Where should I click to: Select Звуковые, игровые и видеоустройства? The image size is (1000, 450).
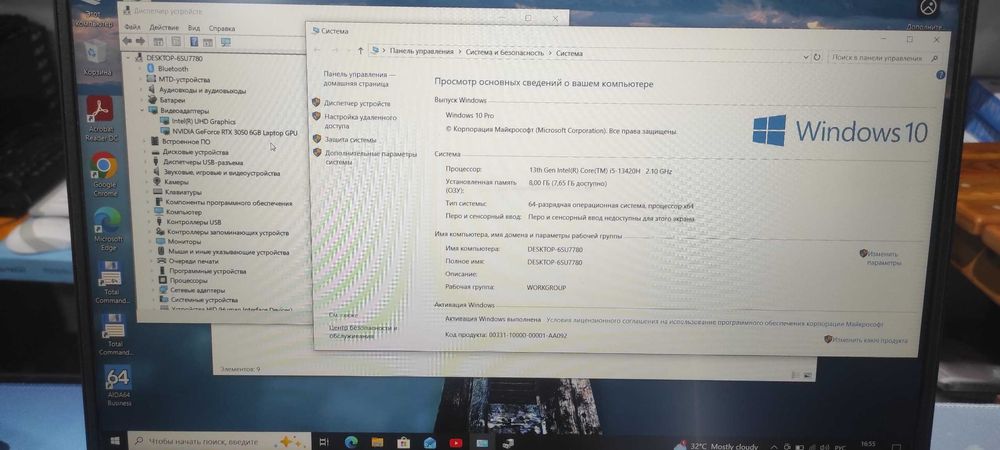pos(222,173)
